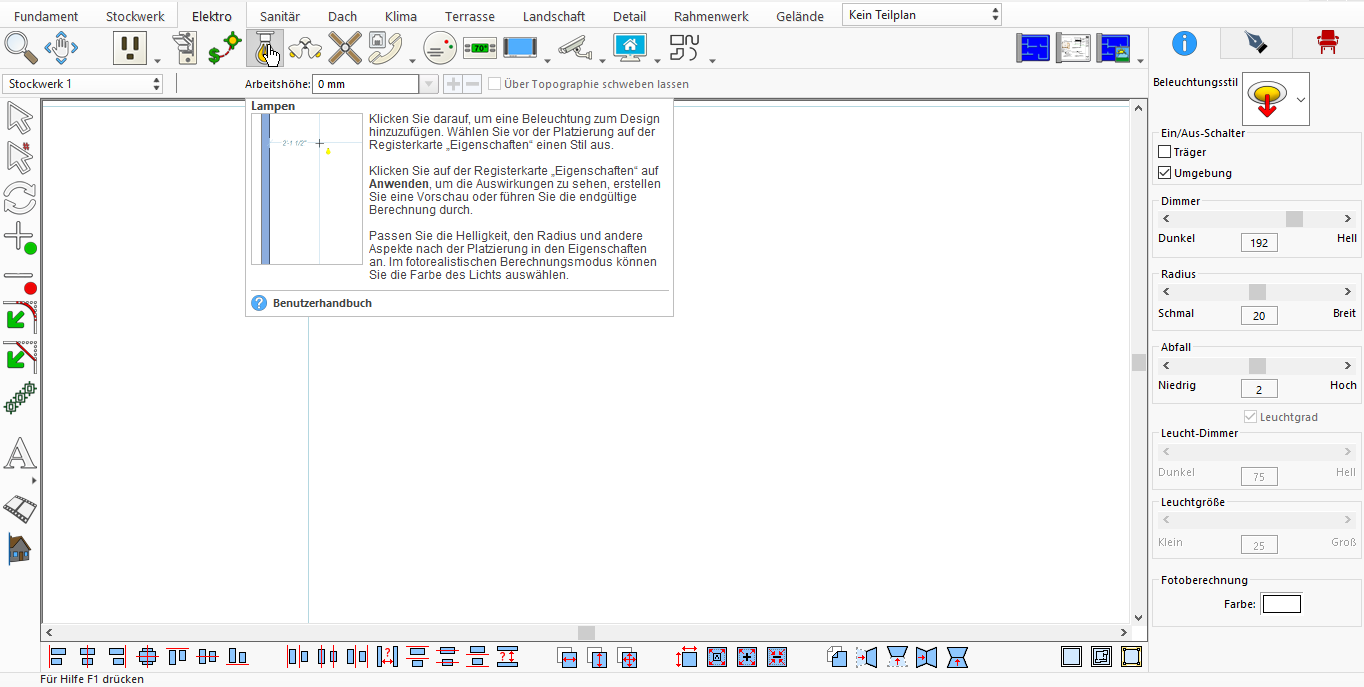Select the wall television screen tool

point(521,47)
